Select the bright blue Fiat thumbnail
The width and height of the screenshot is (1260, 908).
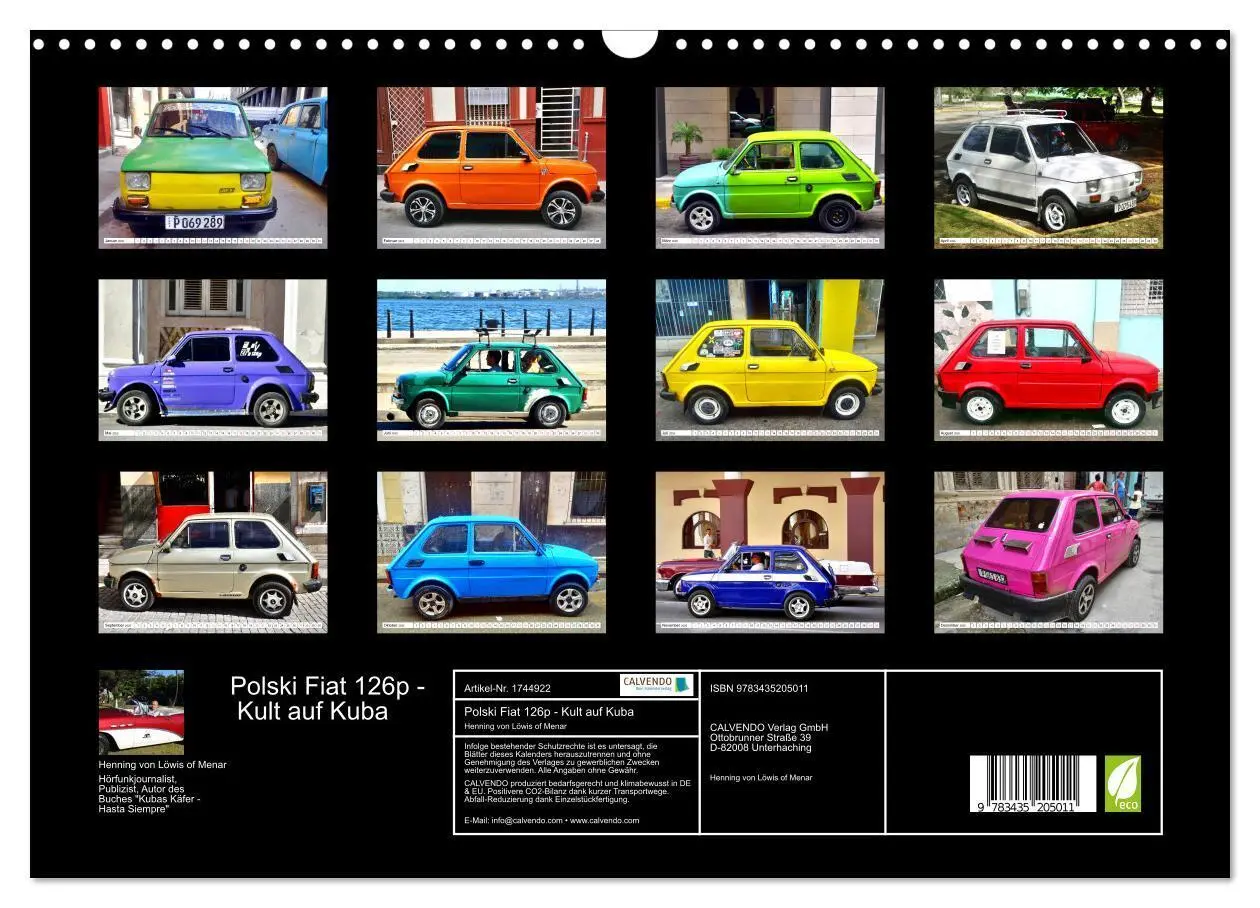491,552
